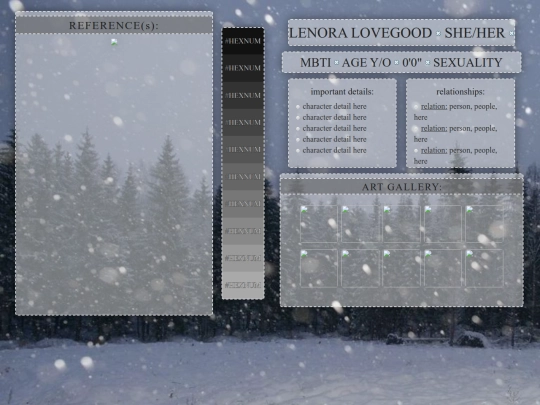Open third Art Gallery thumbnail in bottom row

coord(402,268)
